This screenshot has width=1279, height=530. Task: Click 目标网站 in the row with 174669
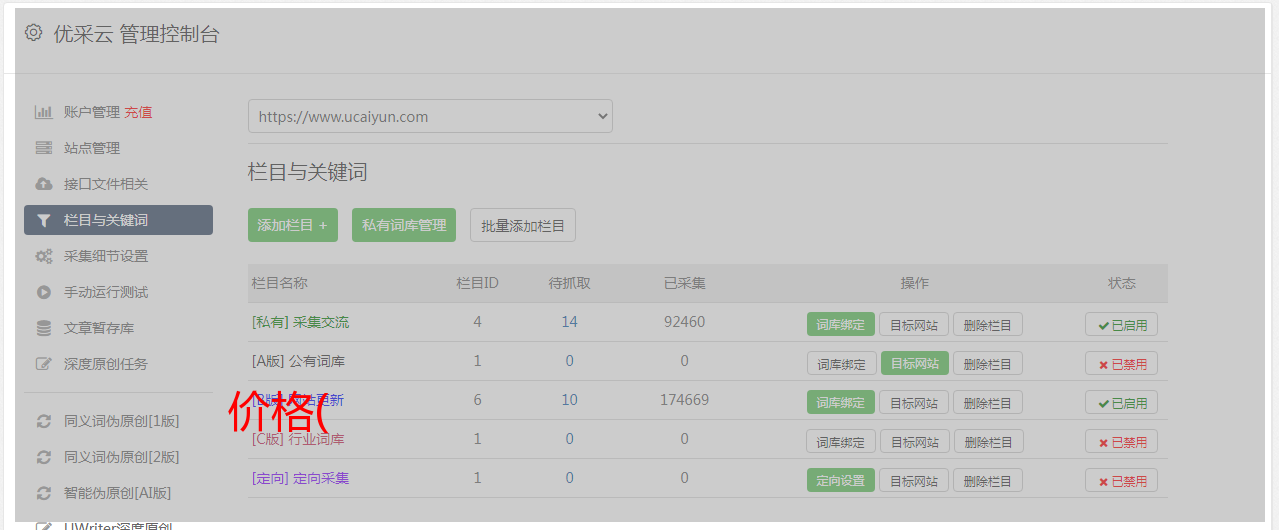[914, 402]
